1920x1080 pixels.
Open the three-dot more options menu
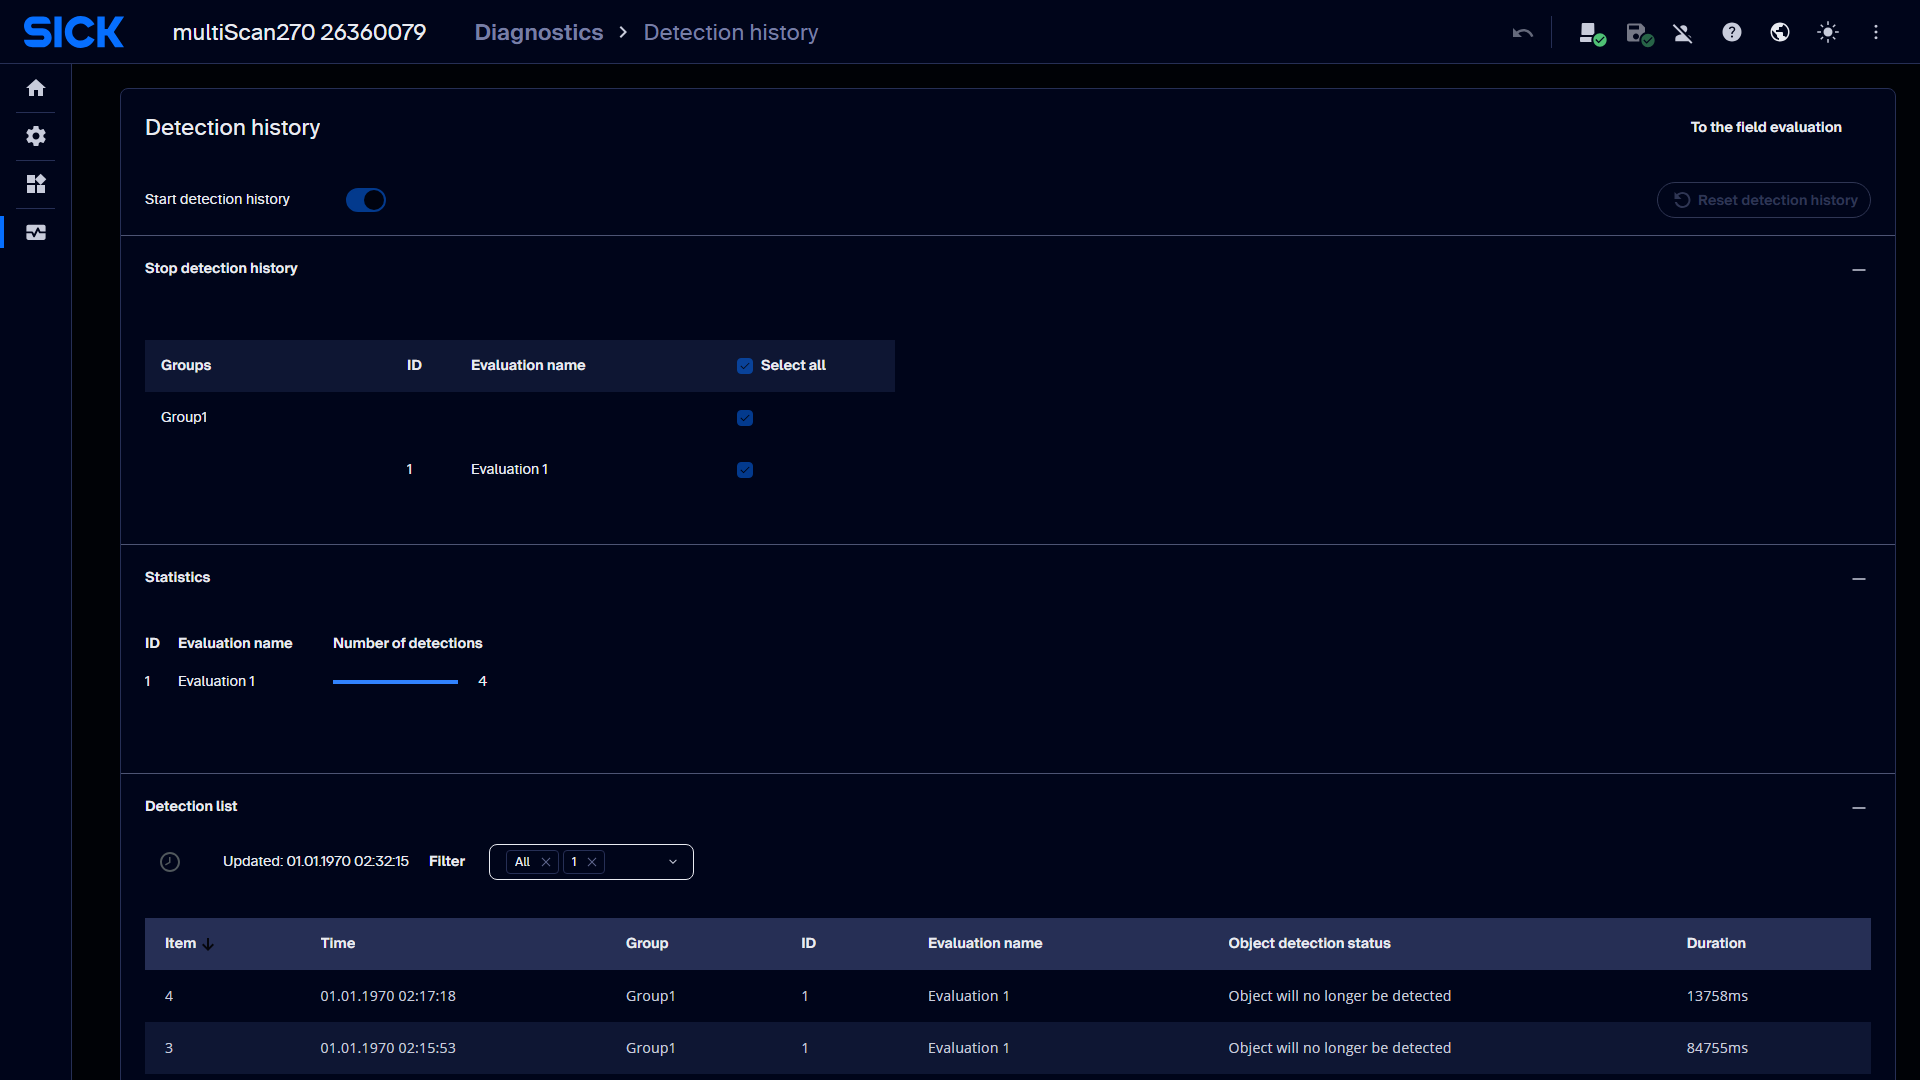click(1876, 32)
